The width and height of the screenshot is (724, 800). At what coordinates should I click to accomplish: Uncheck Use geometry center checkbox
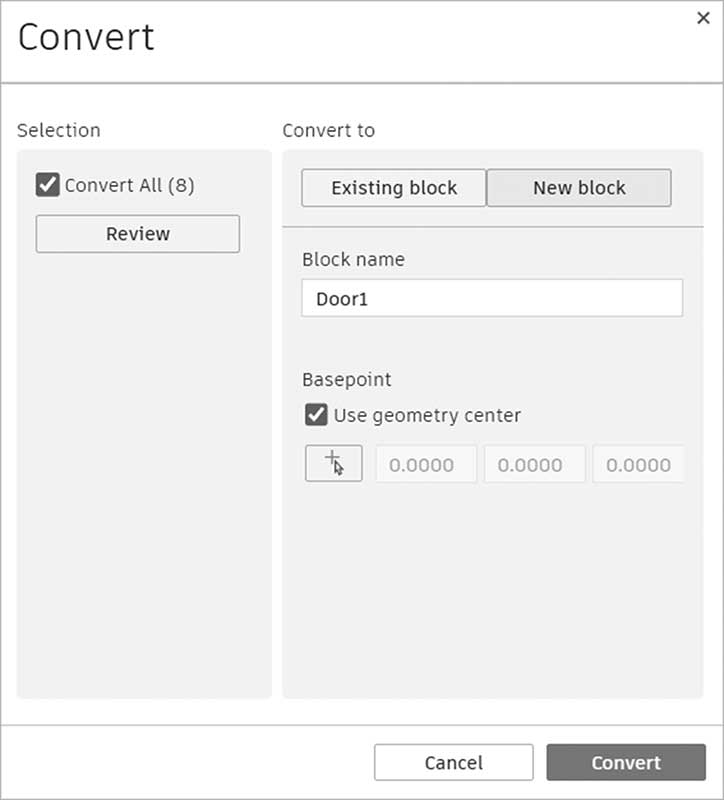pyautogui.click(x=316, y=415)
